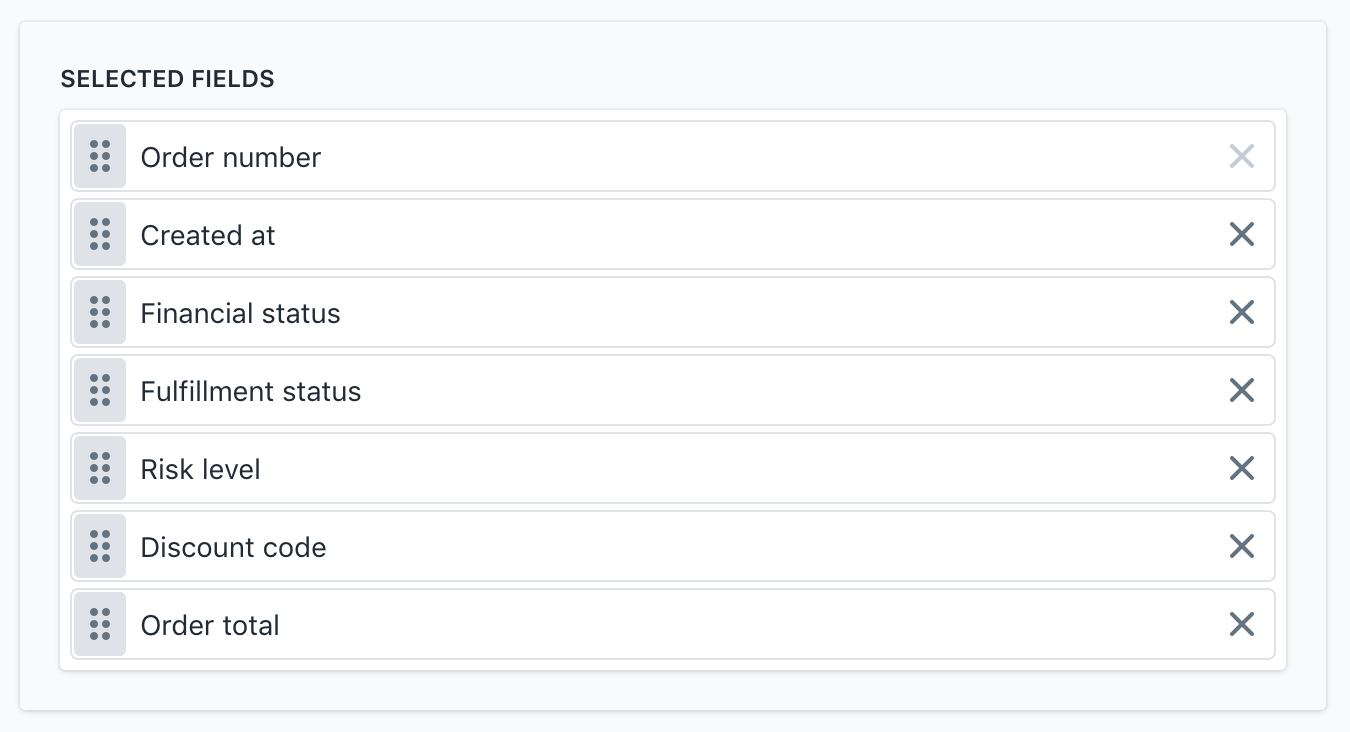The image size is (1350, 732).
Task: Select the Discount code field label
Action: point(233,547)
